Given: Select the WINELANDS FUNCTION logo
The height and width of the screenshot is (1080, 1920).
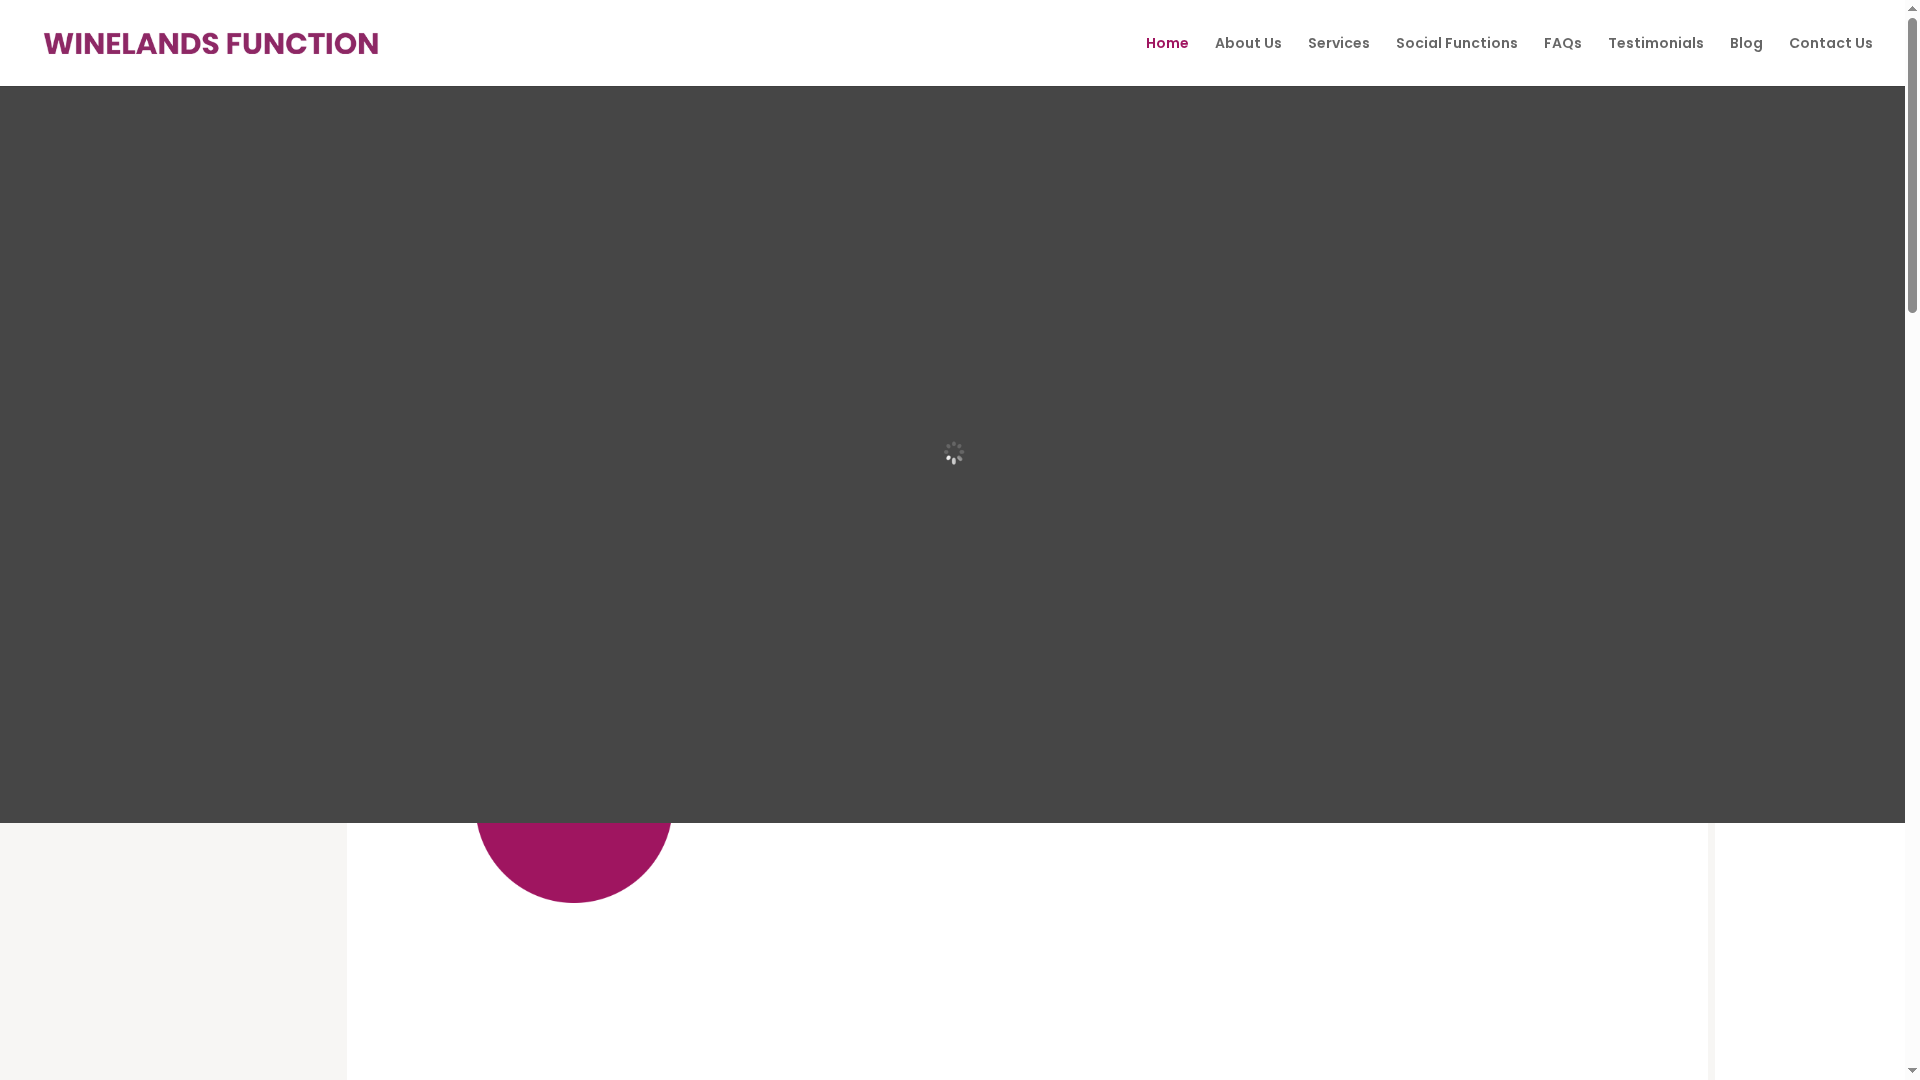Looking at the screenshot, I should coord(211,43).
